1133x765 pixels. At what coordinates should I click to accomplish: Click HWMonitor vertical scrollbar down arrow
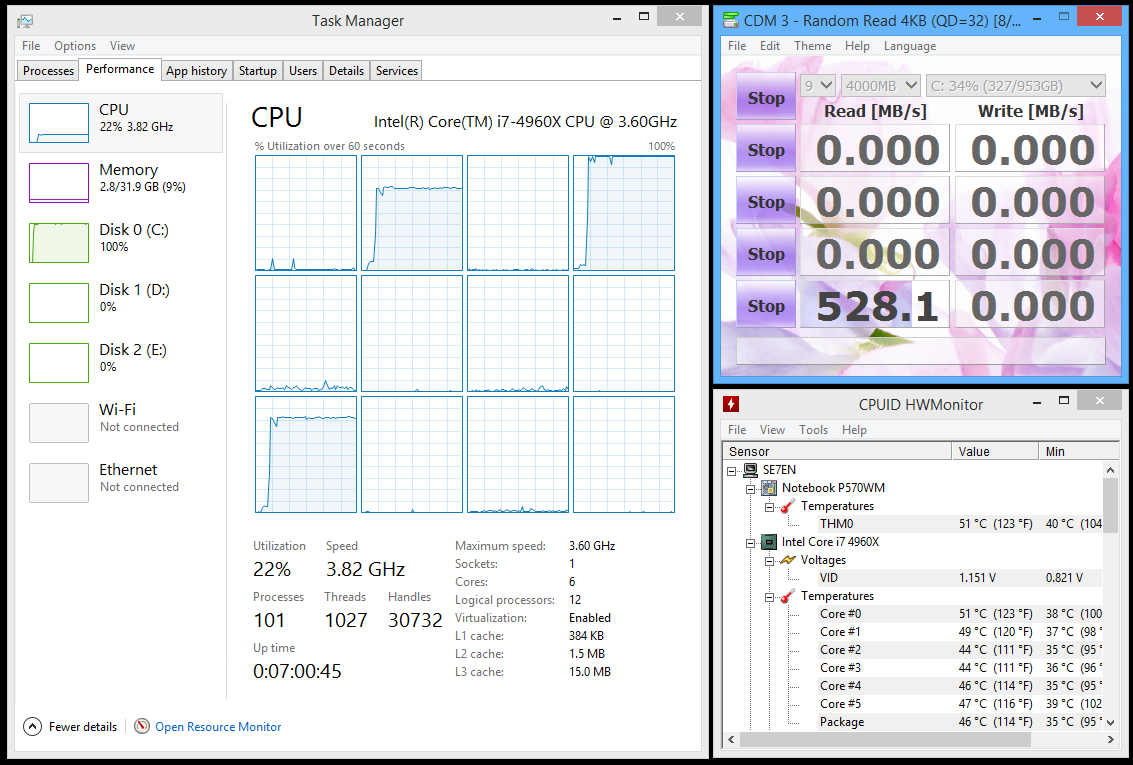1111,722
